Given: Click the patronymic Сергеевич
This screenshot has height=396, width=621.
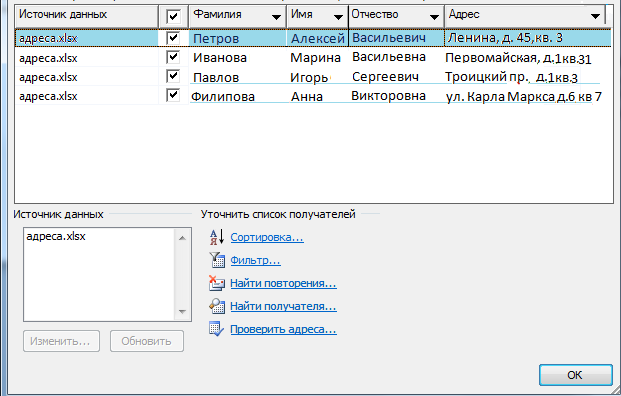Looking at the screenshot, I should (x=385, y=76).
